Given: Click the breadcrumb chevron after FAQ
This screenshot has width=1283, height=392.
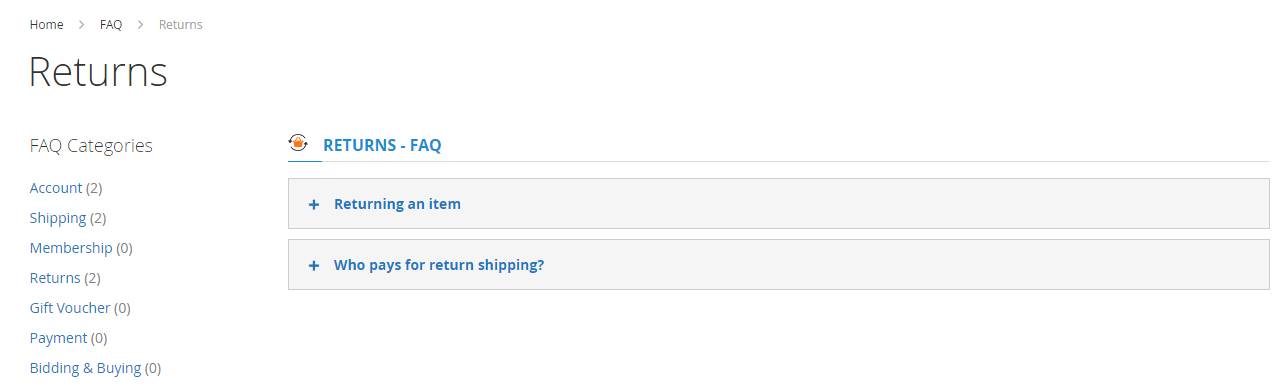Looking at the screenshot, I should coord(141,24).
